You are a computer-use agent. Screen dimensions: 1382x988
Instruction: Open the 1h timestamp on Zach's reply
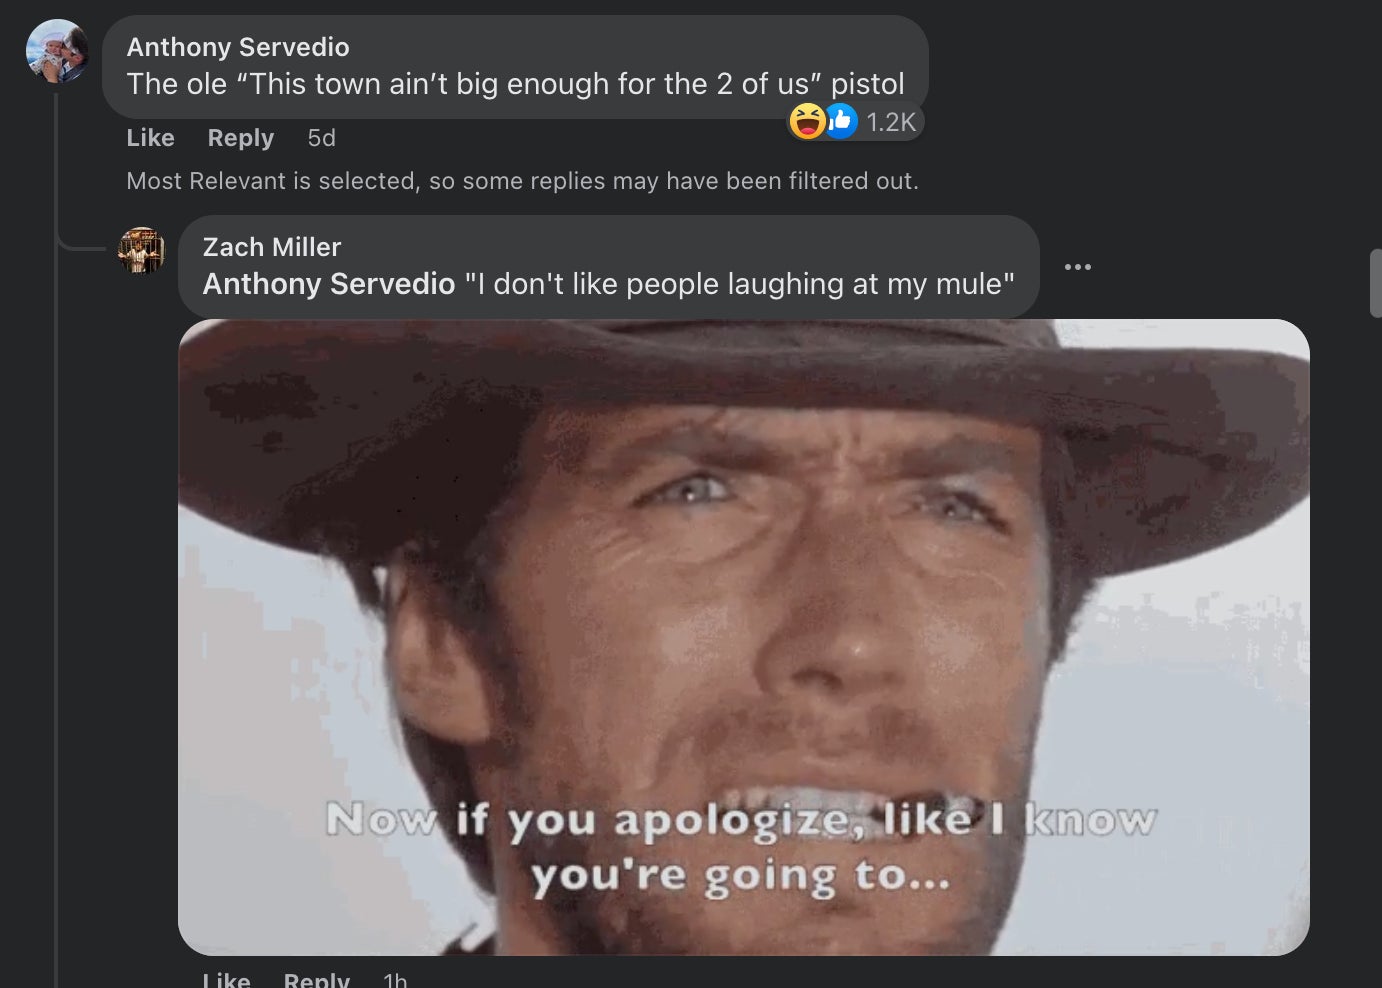point(396,979)
